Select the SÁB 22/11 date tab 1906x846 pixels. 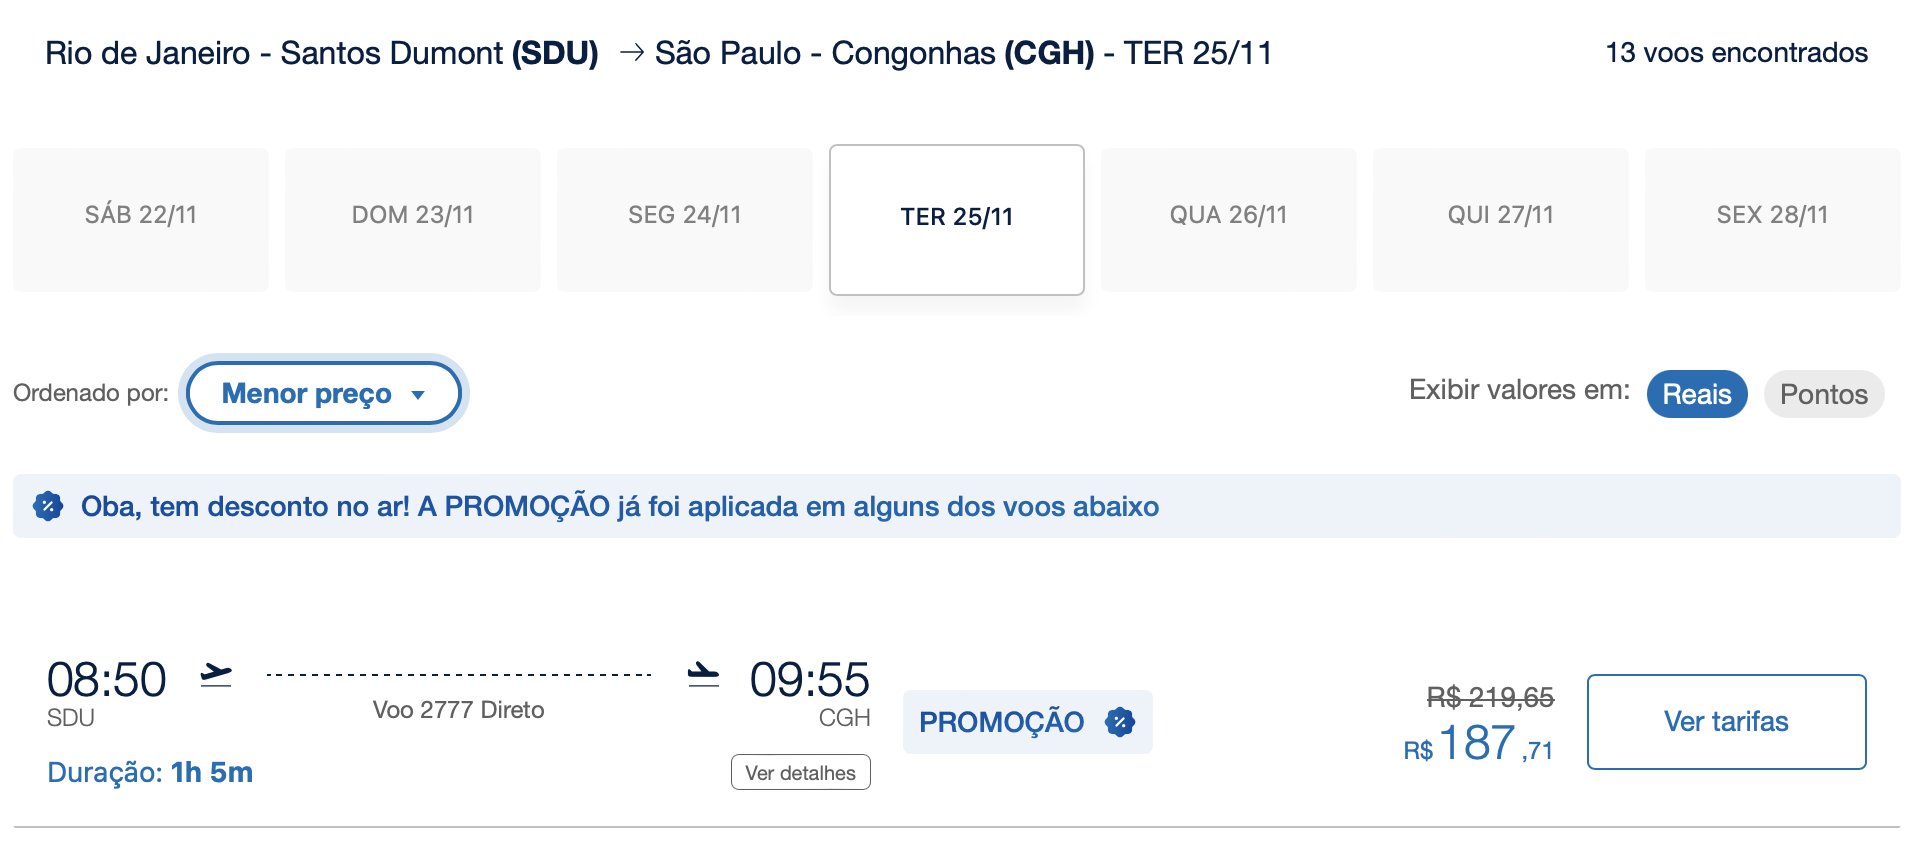click(x=141, y=216)
